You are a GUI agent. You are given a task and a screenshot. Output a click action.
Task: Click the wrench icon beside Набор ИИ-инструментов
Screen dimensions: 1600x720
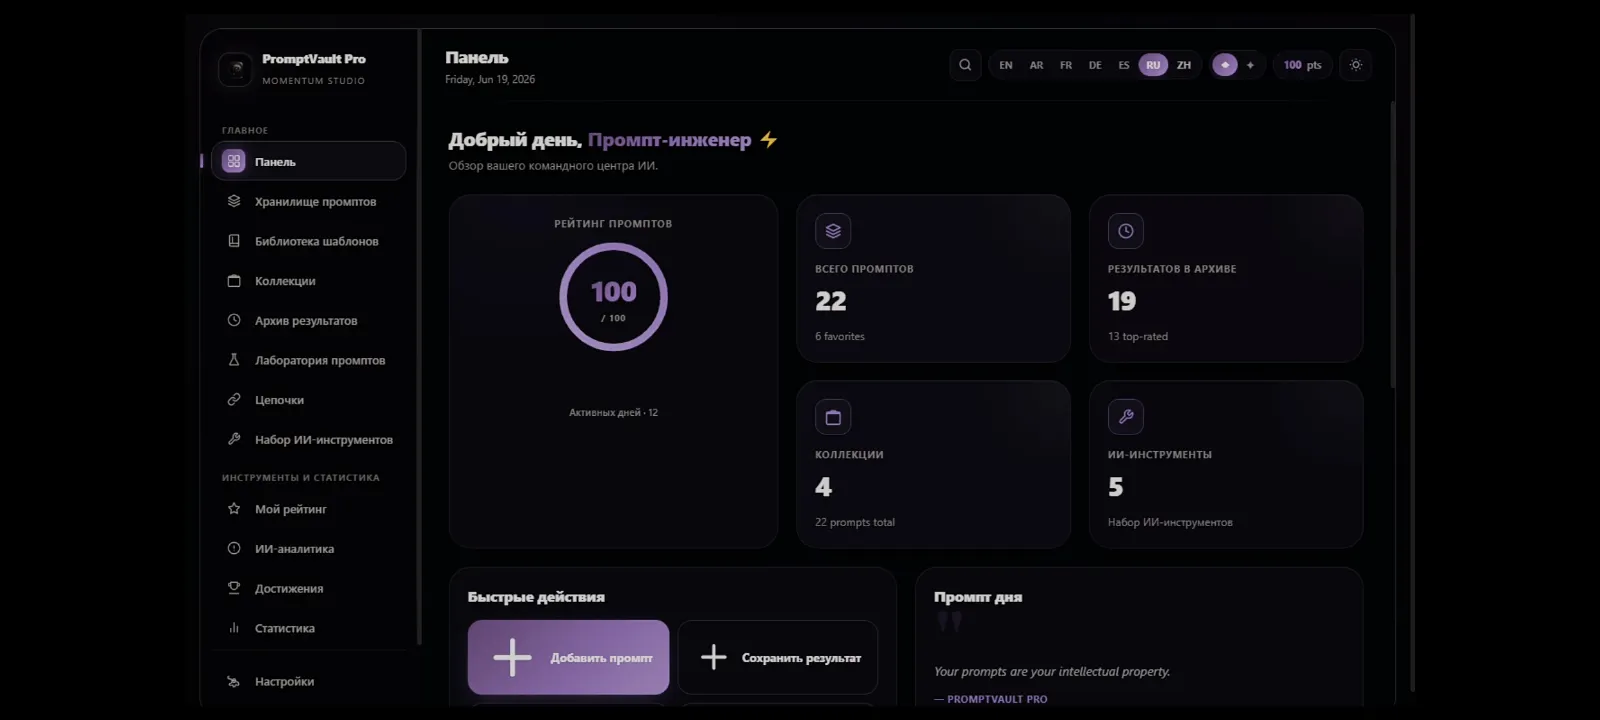[x=234, y=439]
